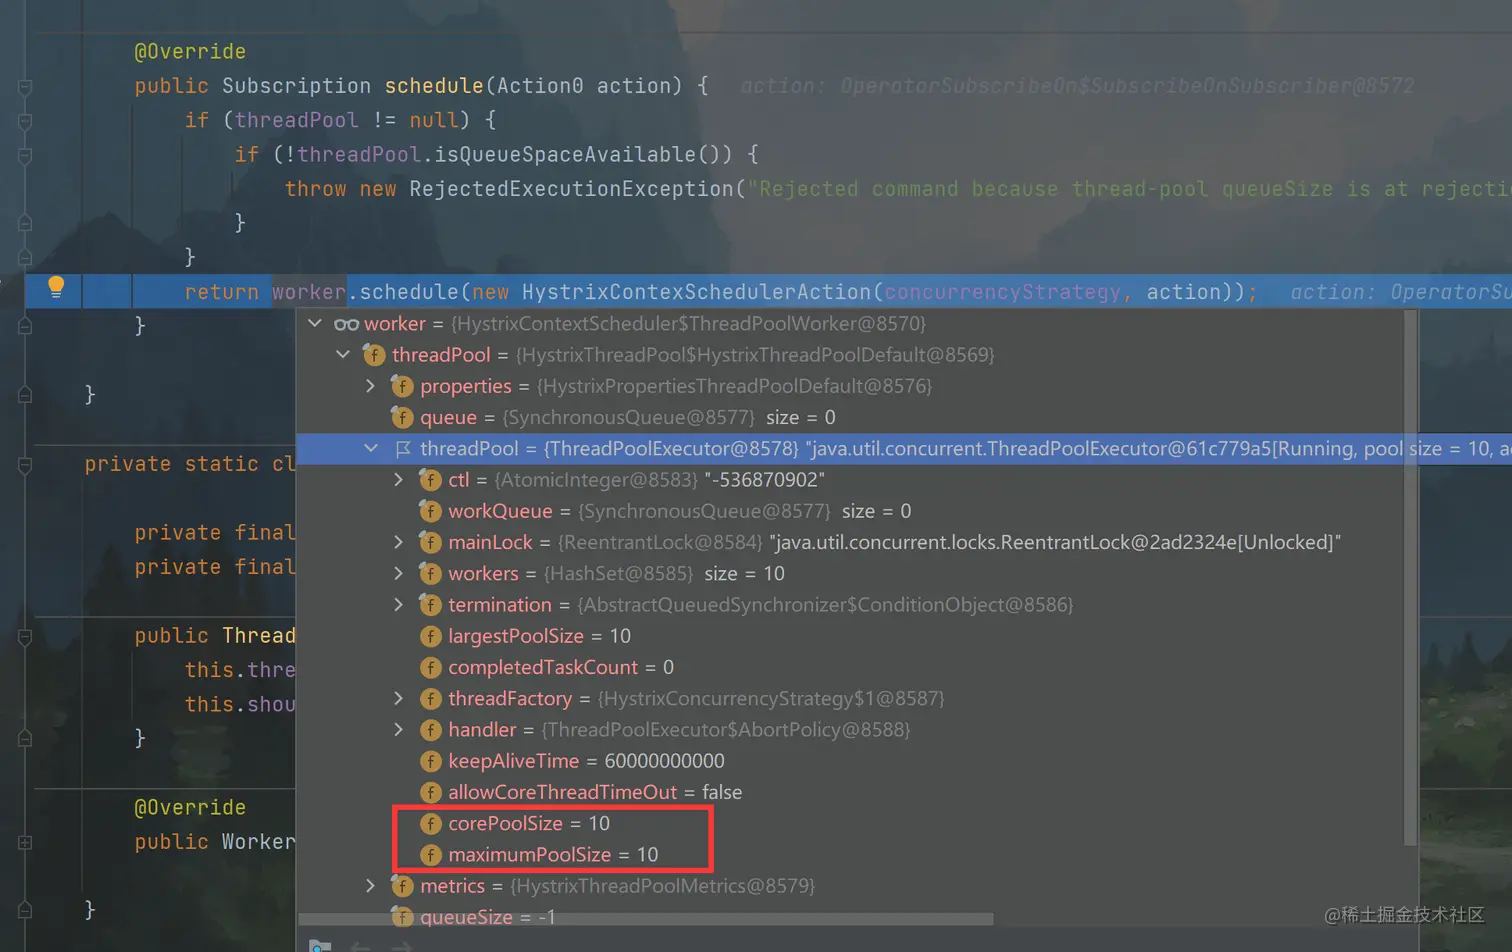Viewport: 1512px width, 952px height.
Task: Click the fold marker beside 'private static cl' line
Action: pos(25,465)
